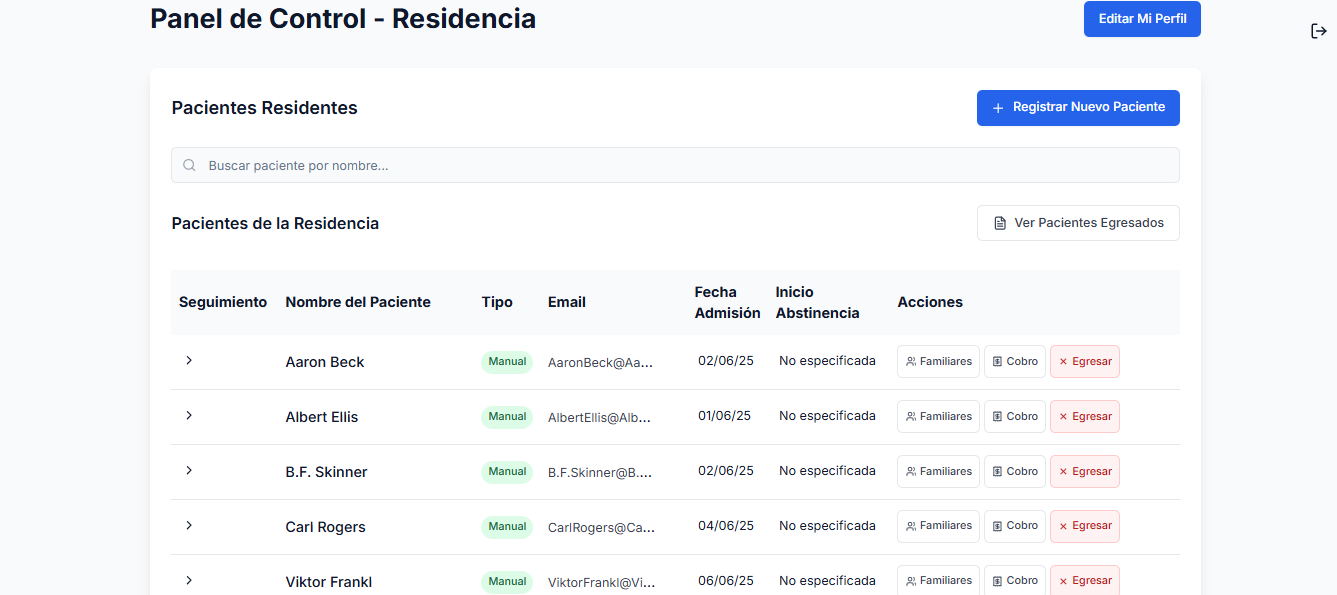Select patient name Aaron Beck
This screenshot has height=595, width=1337.
[325, 362]
